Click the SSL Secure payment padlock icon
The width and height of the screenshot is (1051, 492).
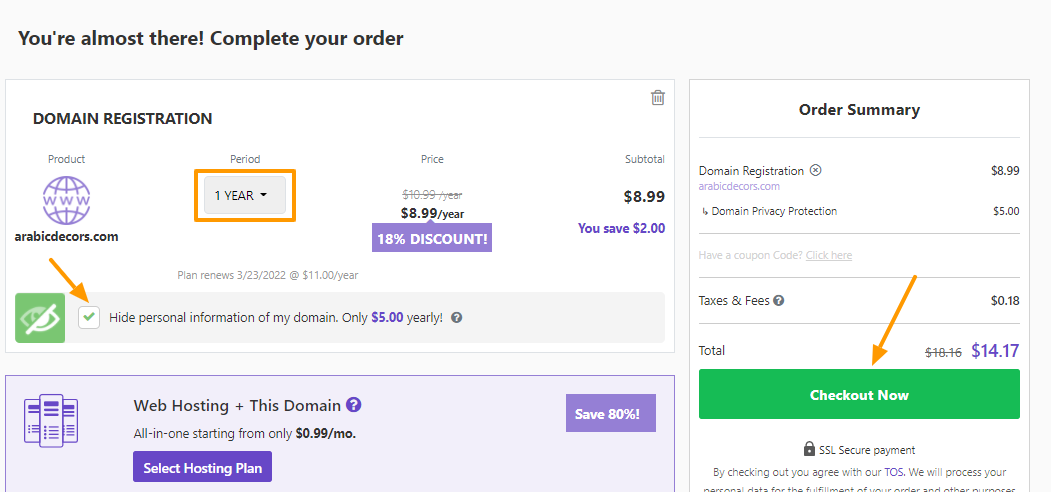[809, 449]
